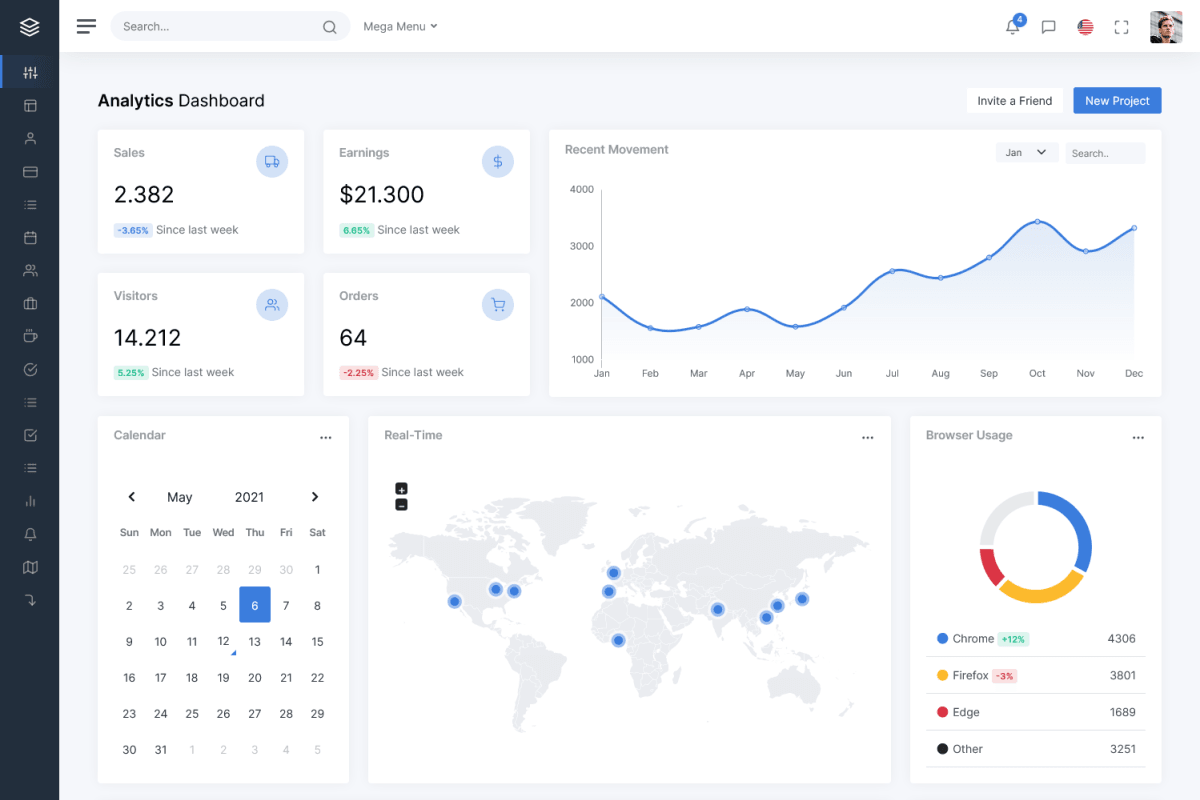Click the red Edge segment of the donut chart

[990, 568]
